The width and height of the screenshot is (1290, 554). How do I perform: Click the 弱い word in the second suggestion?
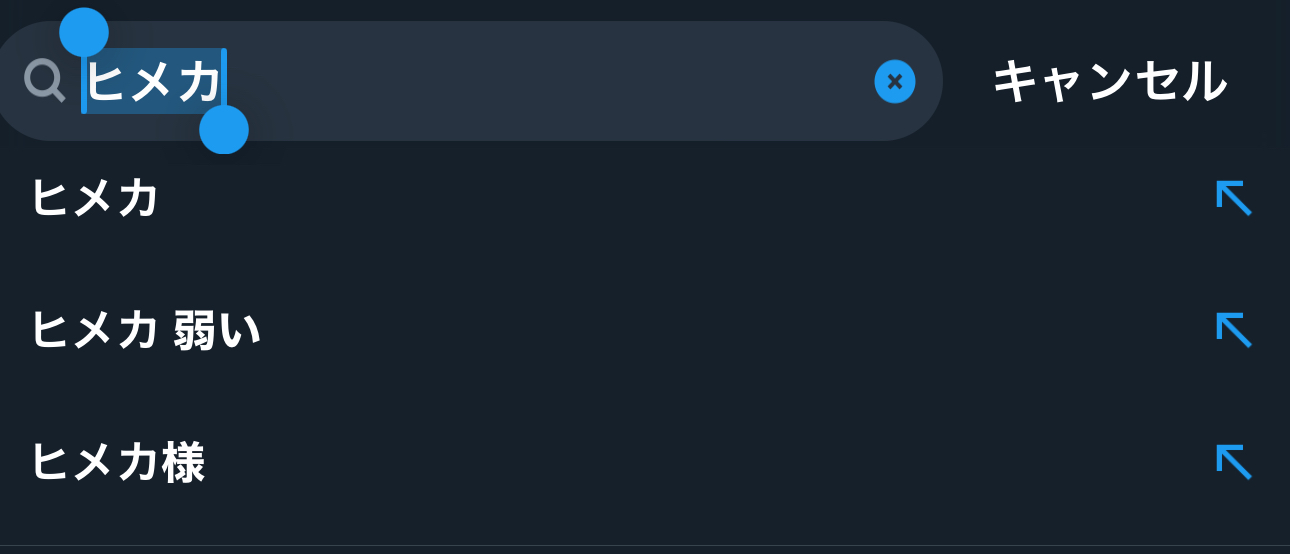[217, 330]
